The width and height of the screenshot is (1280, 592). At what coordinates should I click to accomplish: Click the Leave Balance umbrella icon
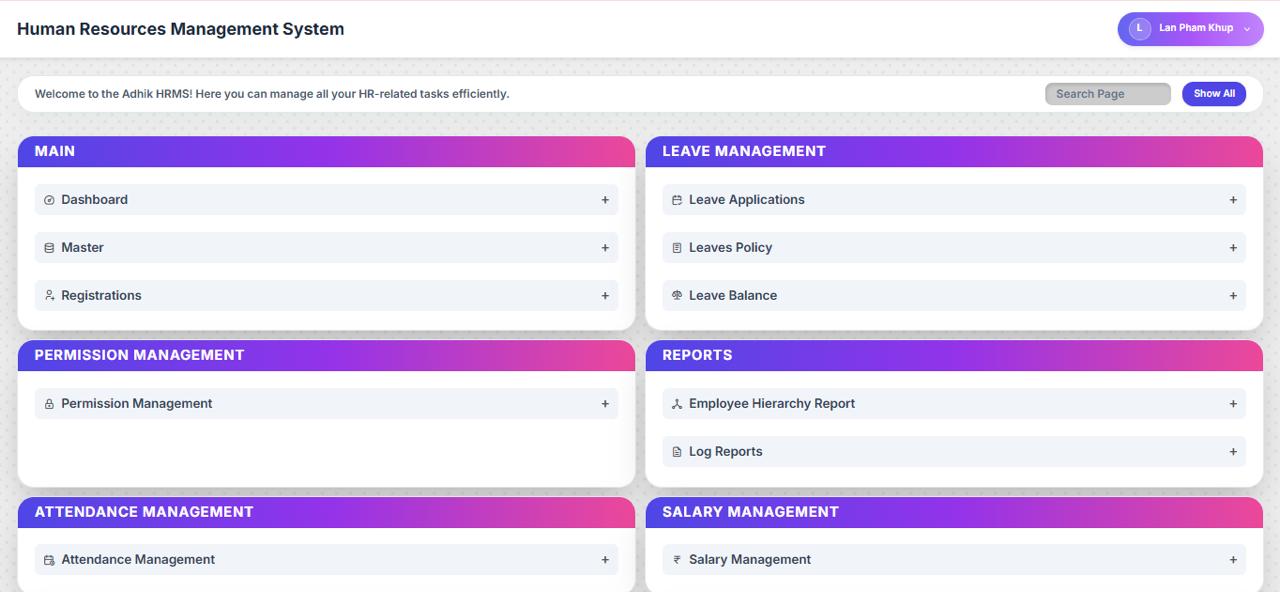(x=677, y=296)
